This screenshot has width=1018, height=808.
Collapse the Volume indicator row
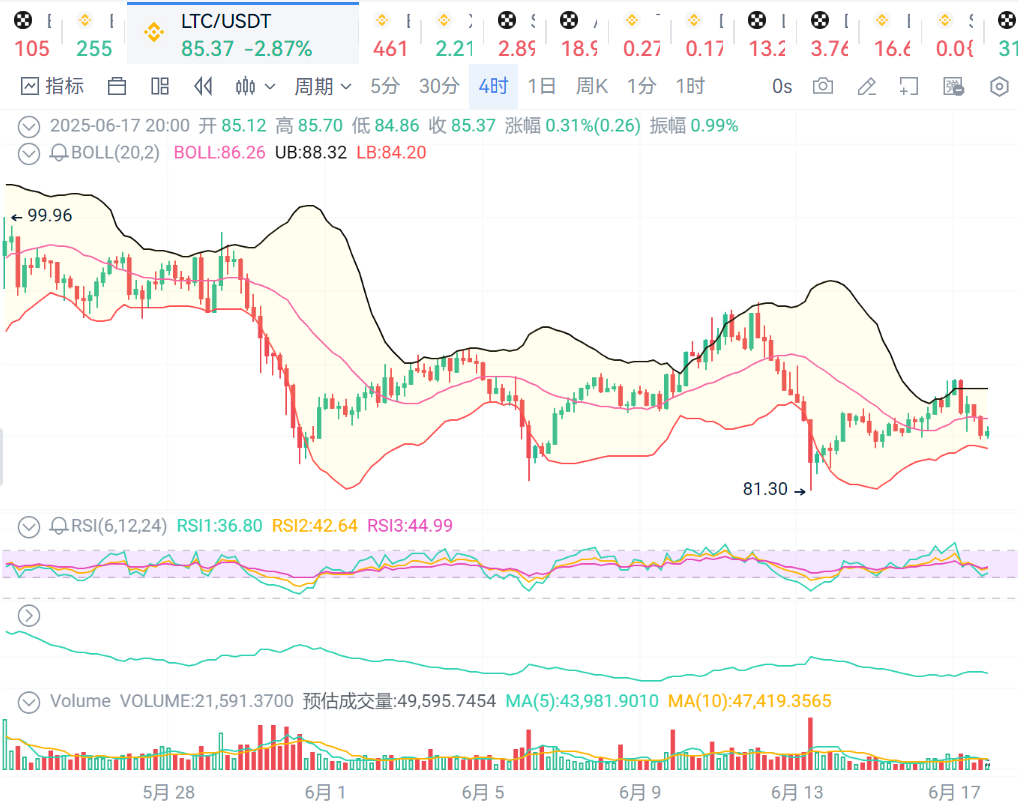coord(29,702)
